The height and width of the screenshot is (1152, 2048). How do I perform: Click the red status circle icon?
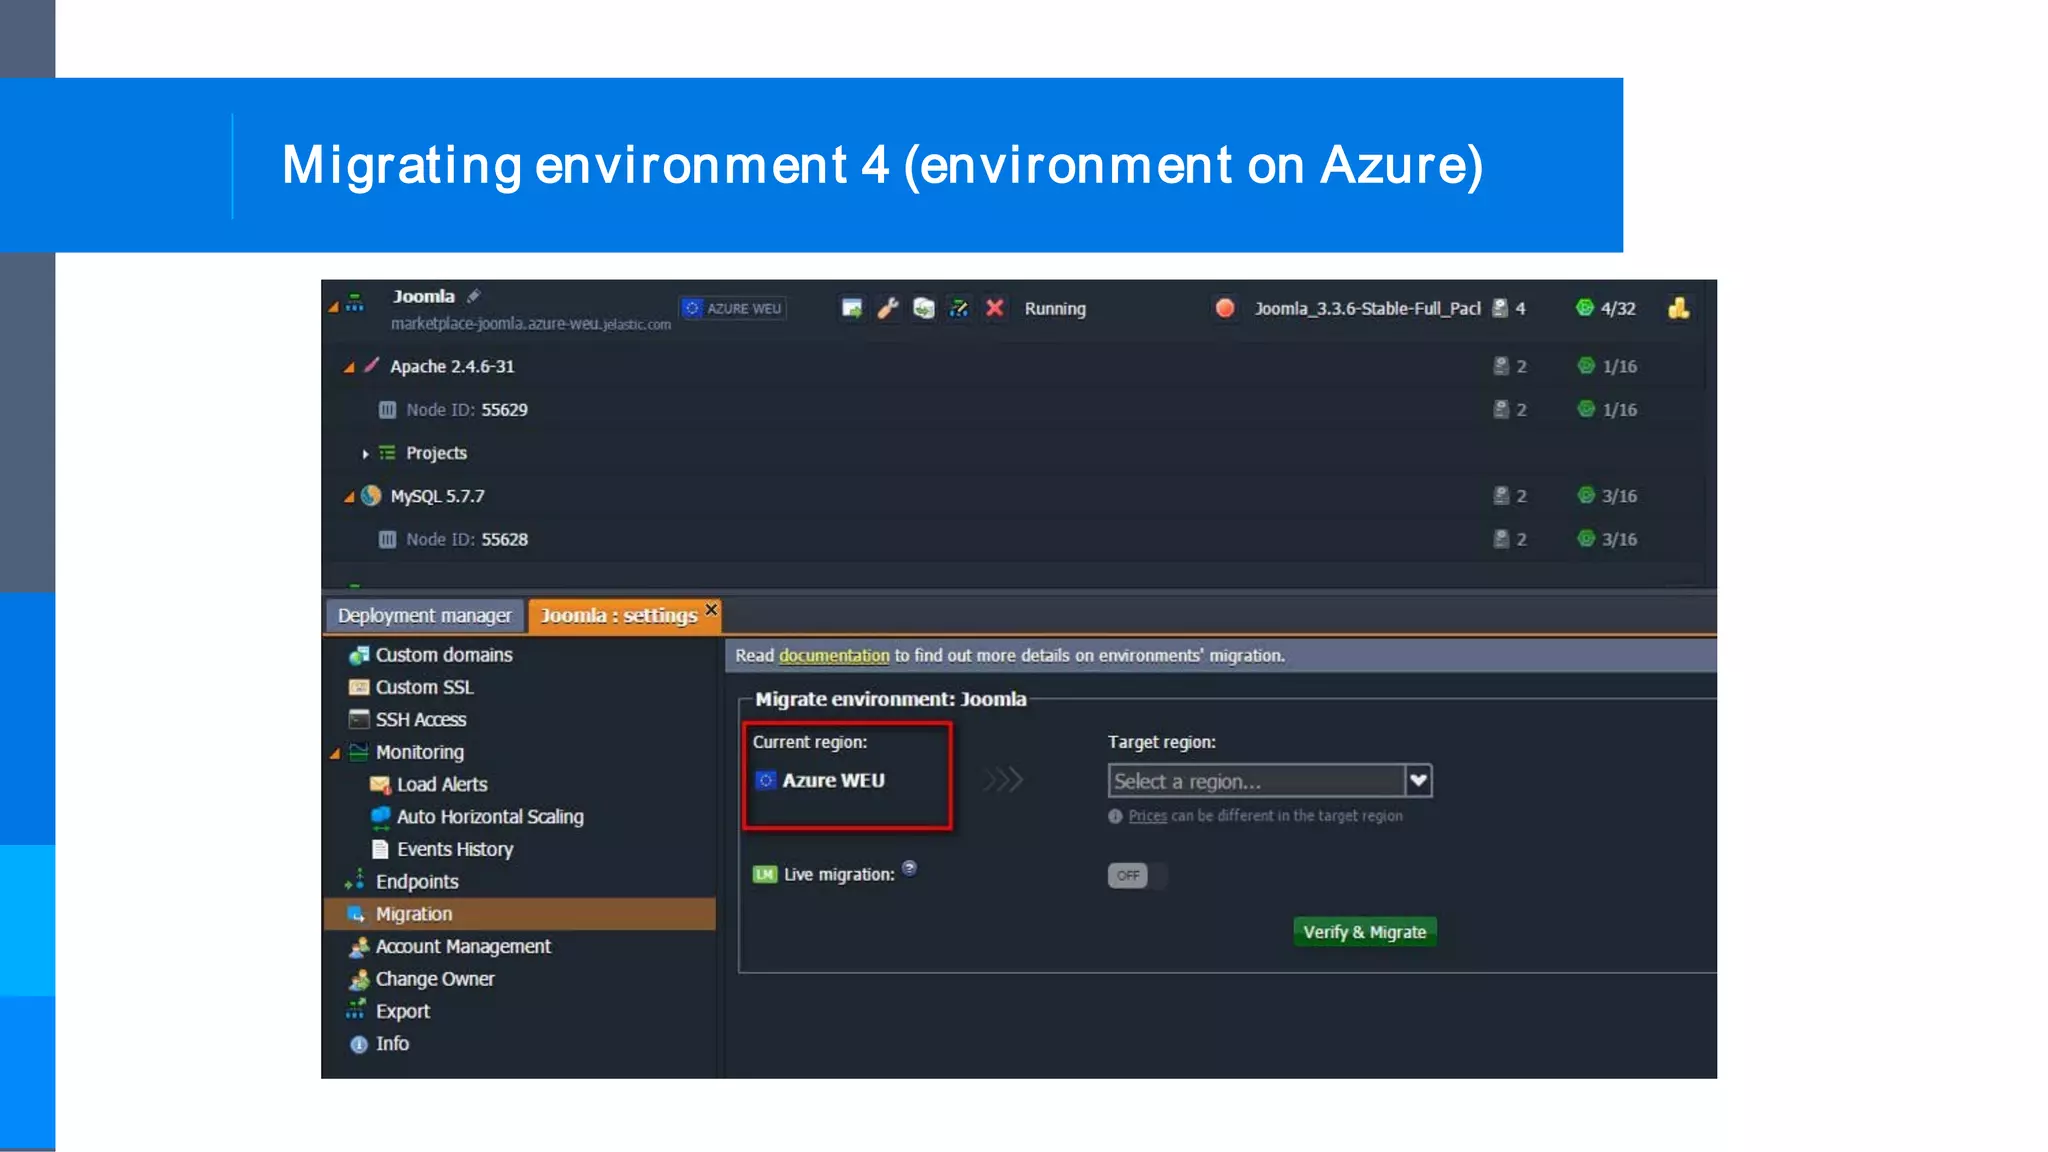tap(1225, 308)
